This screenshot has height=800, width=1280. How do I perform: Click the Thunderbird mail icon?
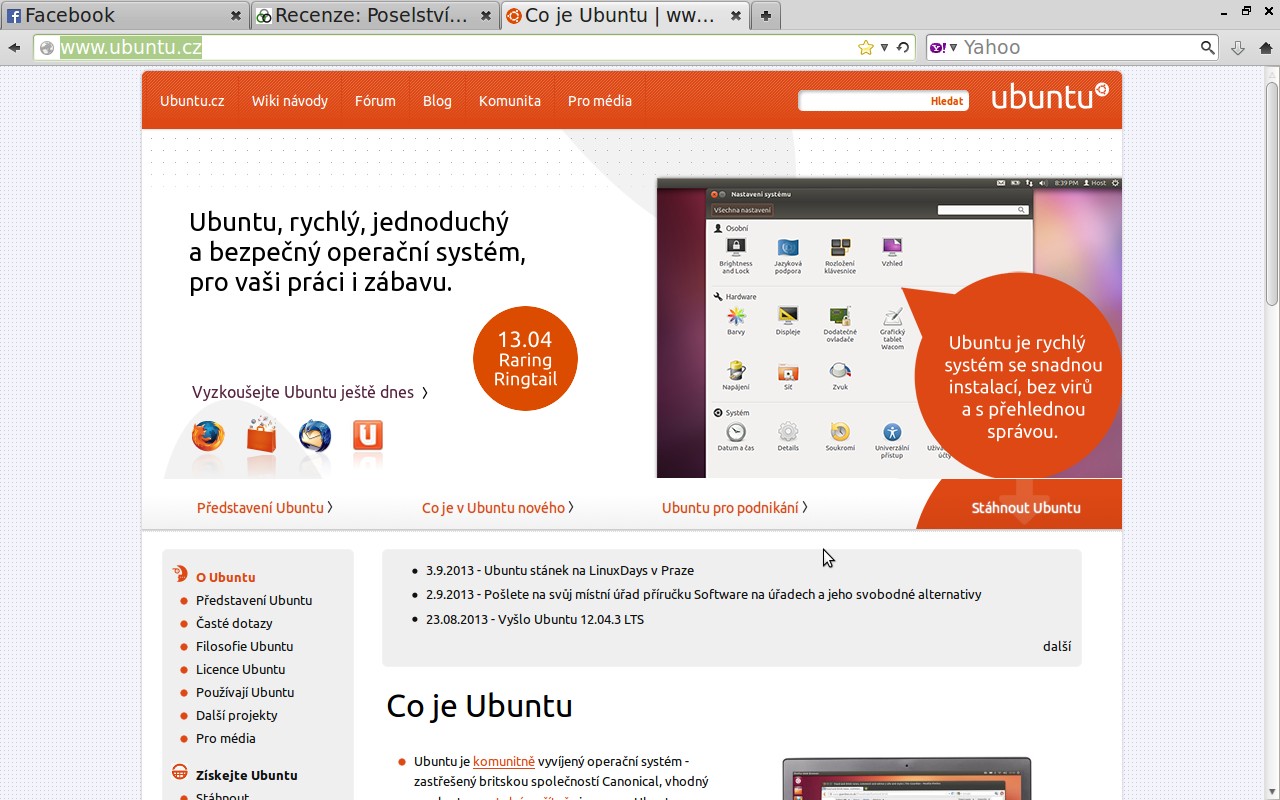point(315,436)
